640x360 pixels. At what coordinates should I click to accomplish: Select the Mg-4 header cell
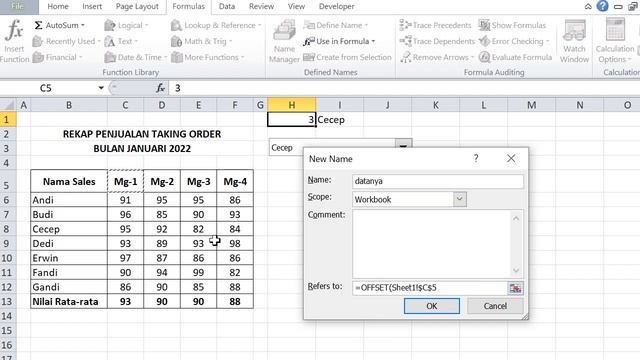pos(235,182)
